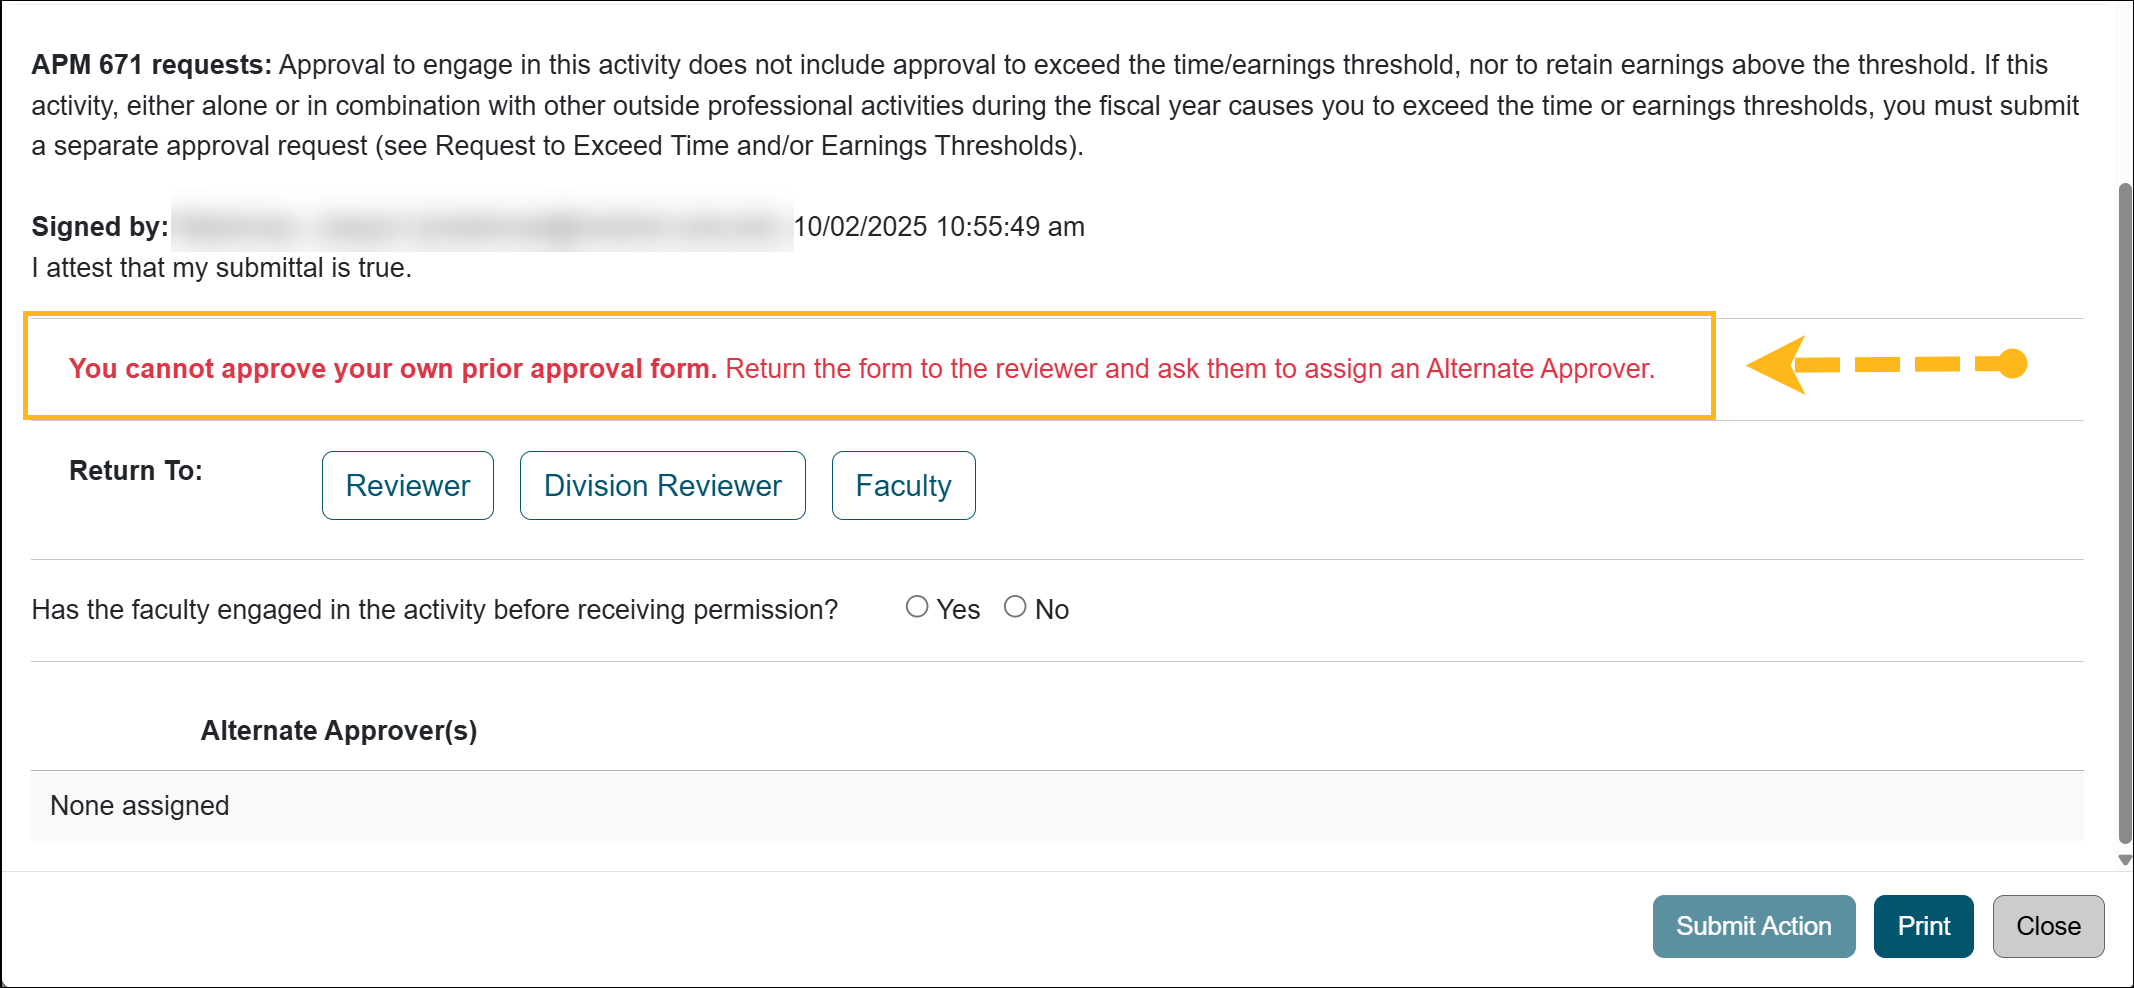Click the attestation statement text

pyautogui.click(x=222, y=268)
